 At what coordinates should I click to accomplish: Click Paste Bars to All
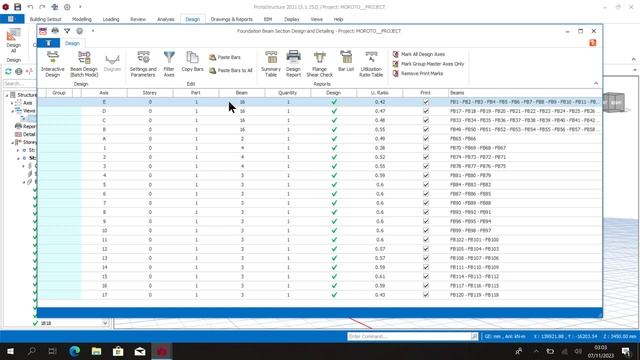click(231, 71)
